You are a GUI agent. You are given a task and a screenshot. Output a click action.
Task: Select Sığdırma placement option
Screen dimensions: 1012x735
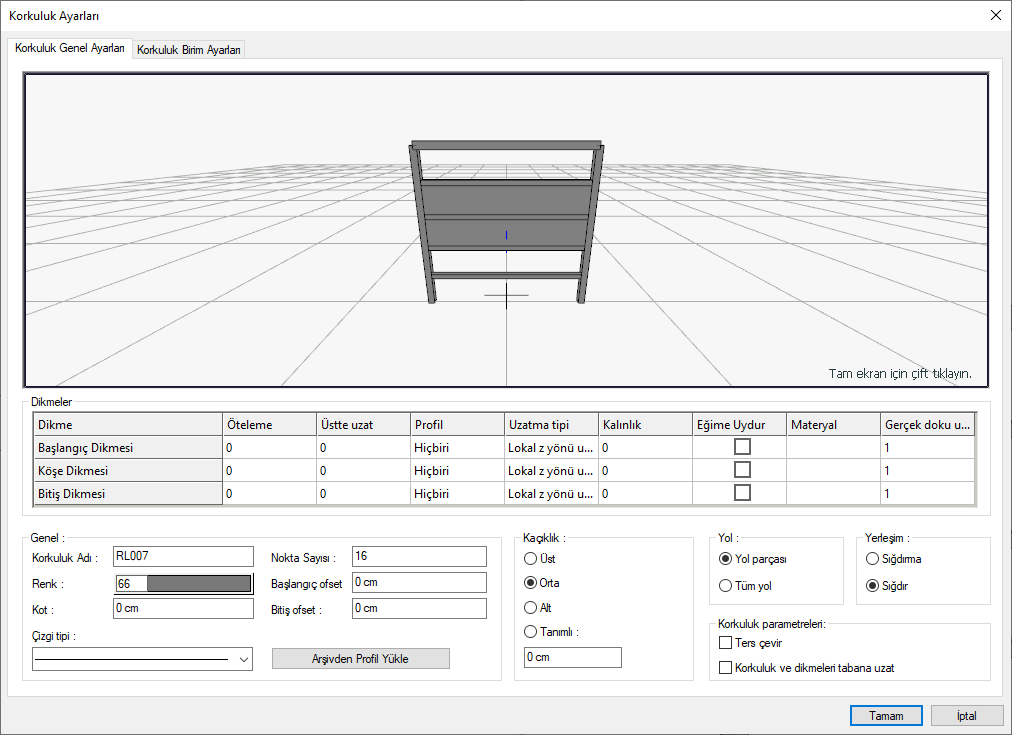click(873, 559)
